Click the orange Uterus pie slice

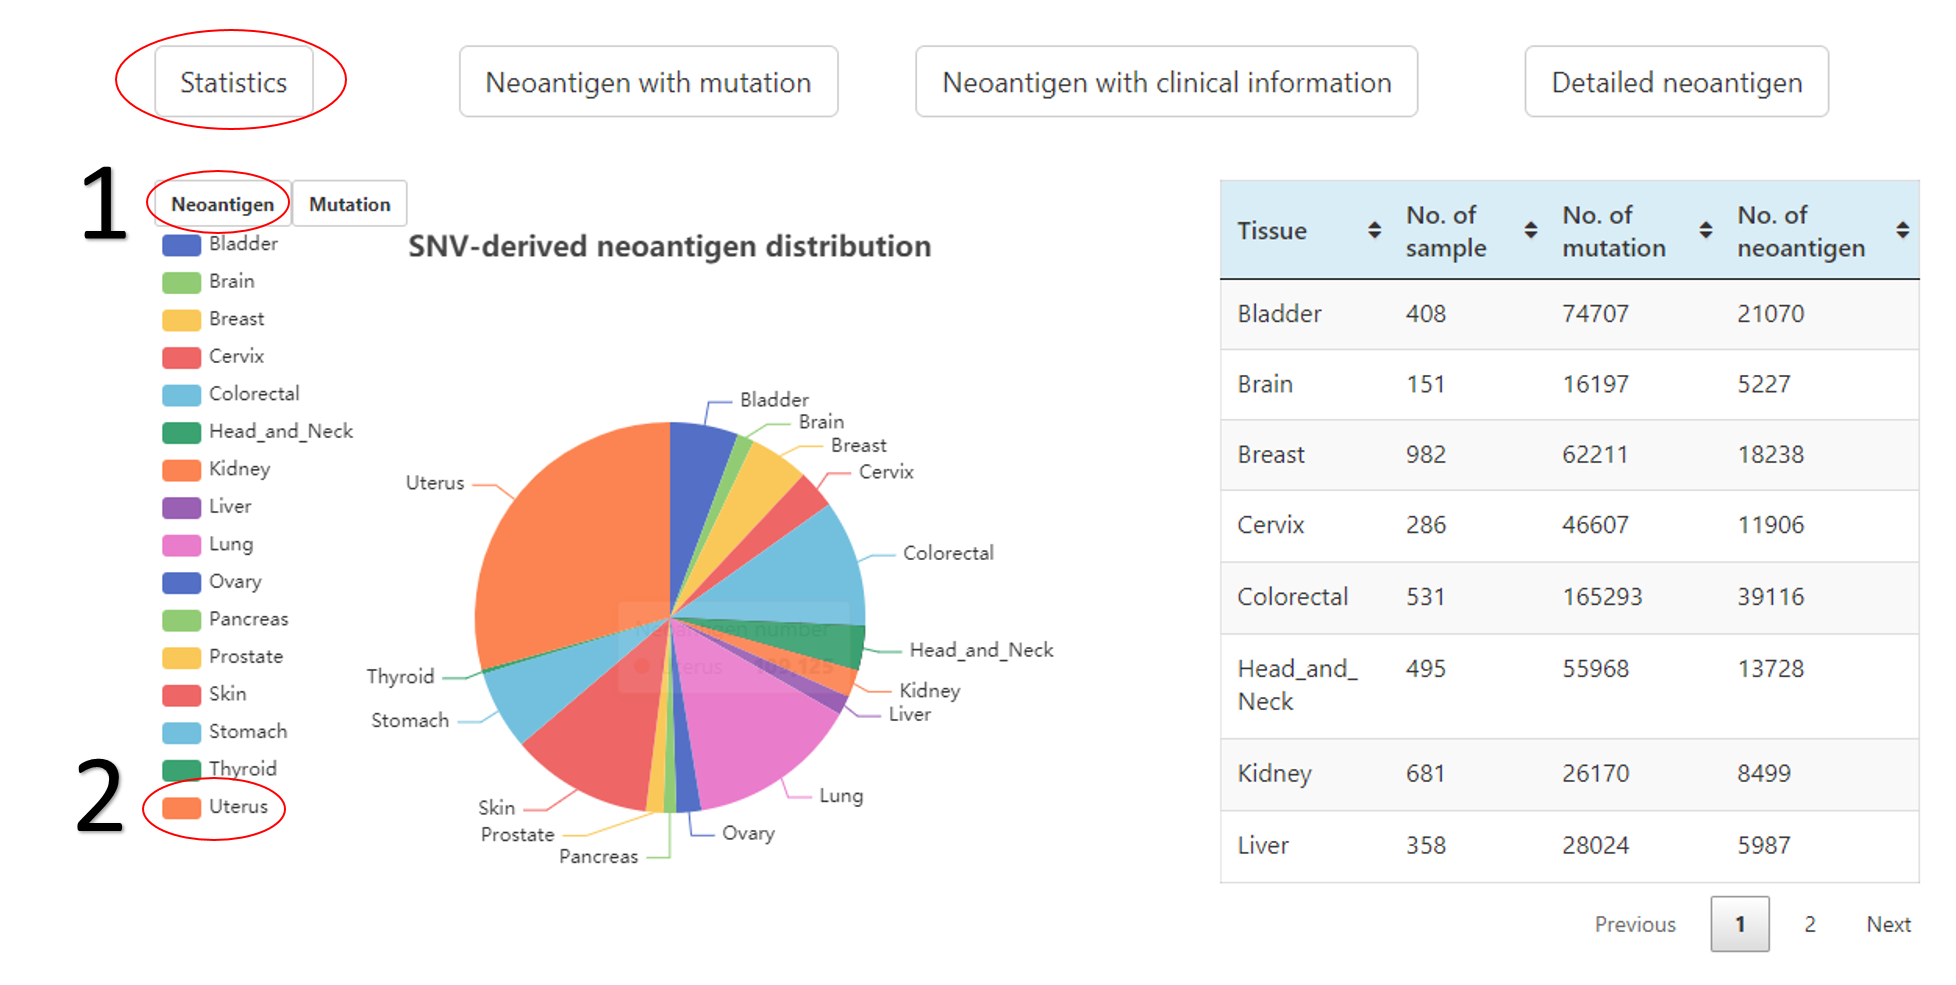[570, 540]
